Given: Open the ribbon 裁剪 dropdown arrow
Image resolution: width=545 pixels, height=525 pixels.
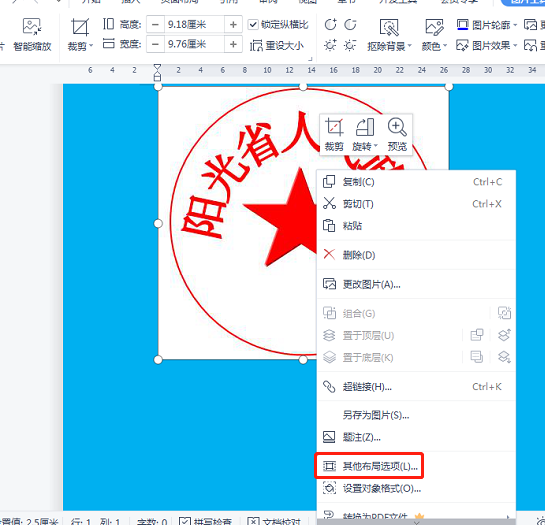Looking at the screenshot, I should [91, 46].
